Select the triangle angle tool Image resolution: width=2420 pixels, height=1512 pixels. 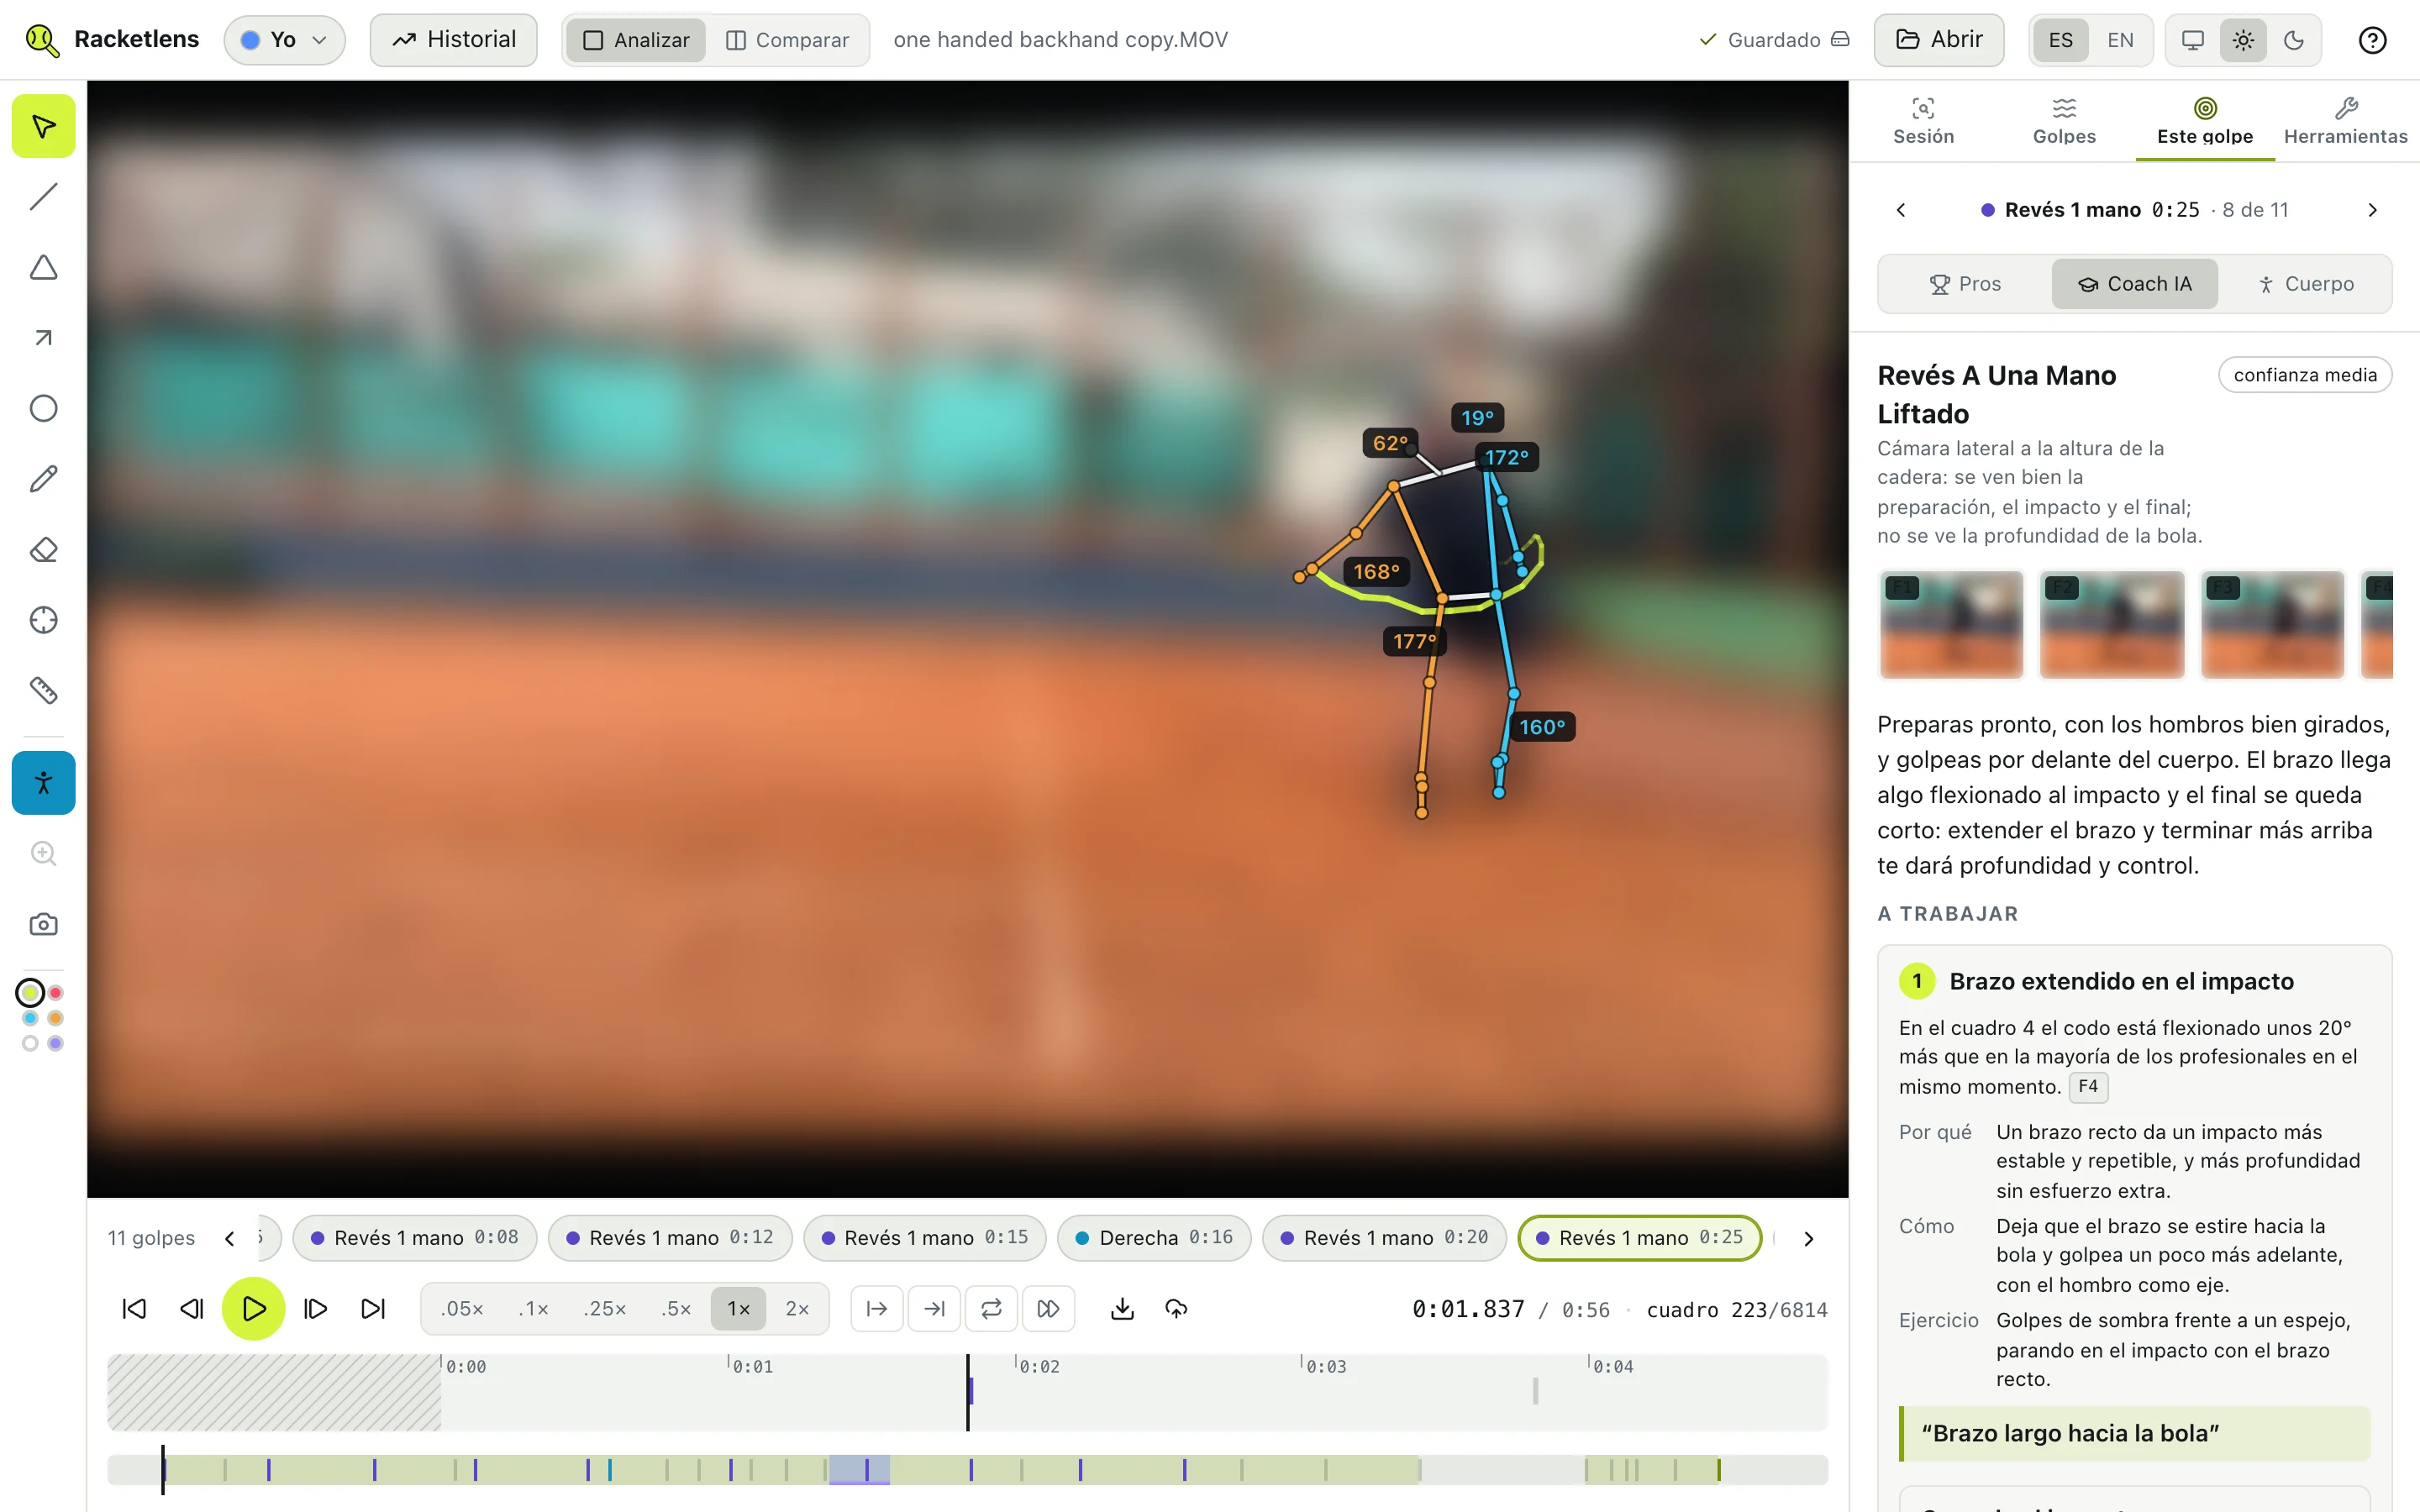[x=43, y=267]
